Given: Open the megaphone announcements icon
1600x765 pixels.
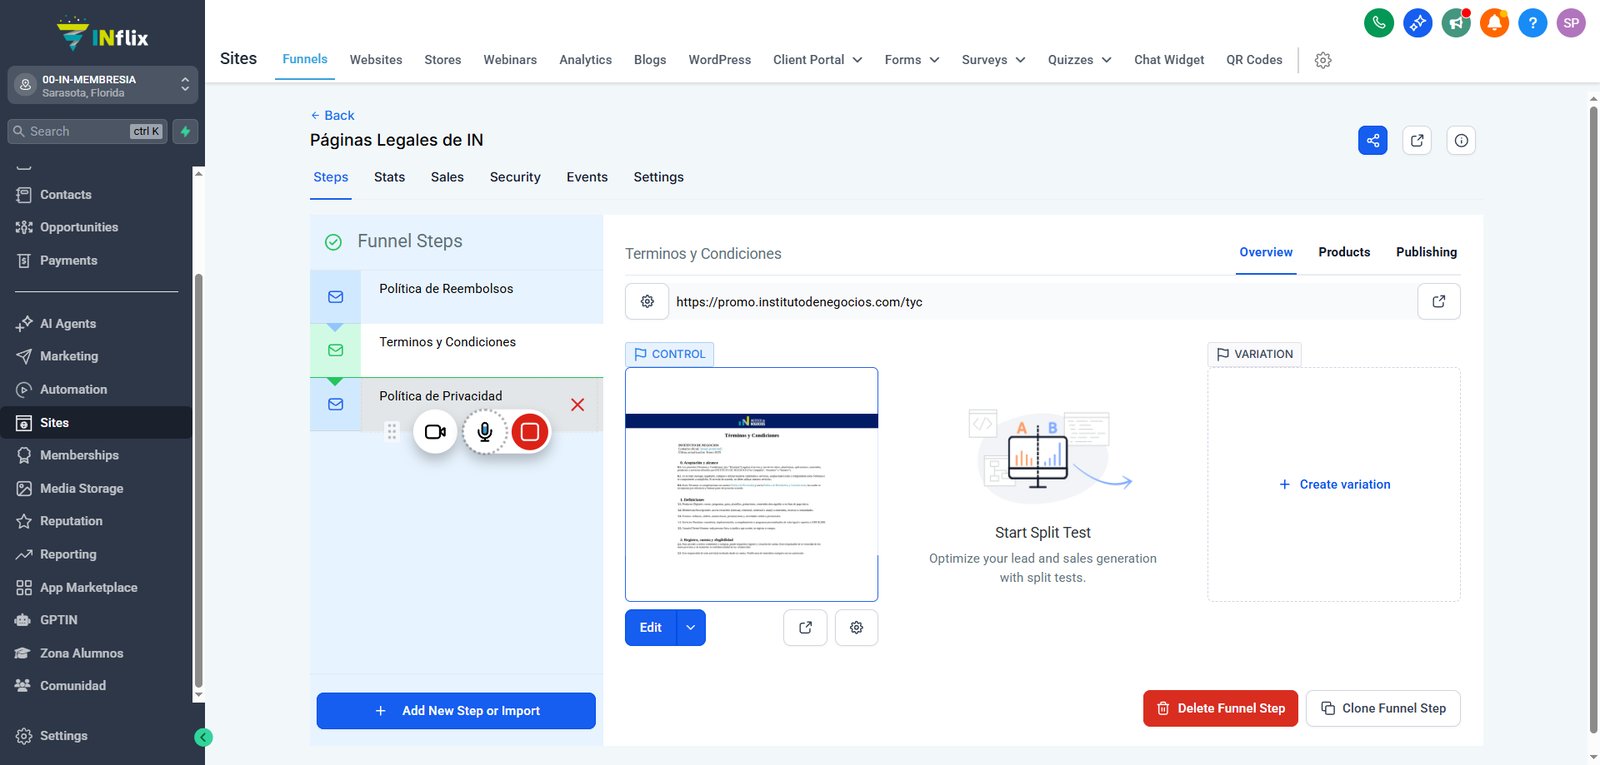Looking at the screenshot, I should tap(1456, 23).
